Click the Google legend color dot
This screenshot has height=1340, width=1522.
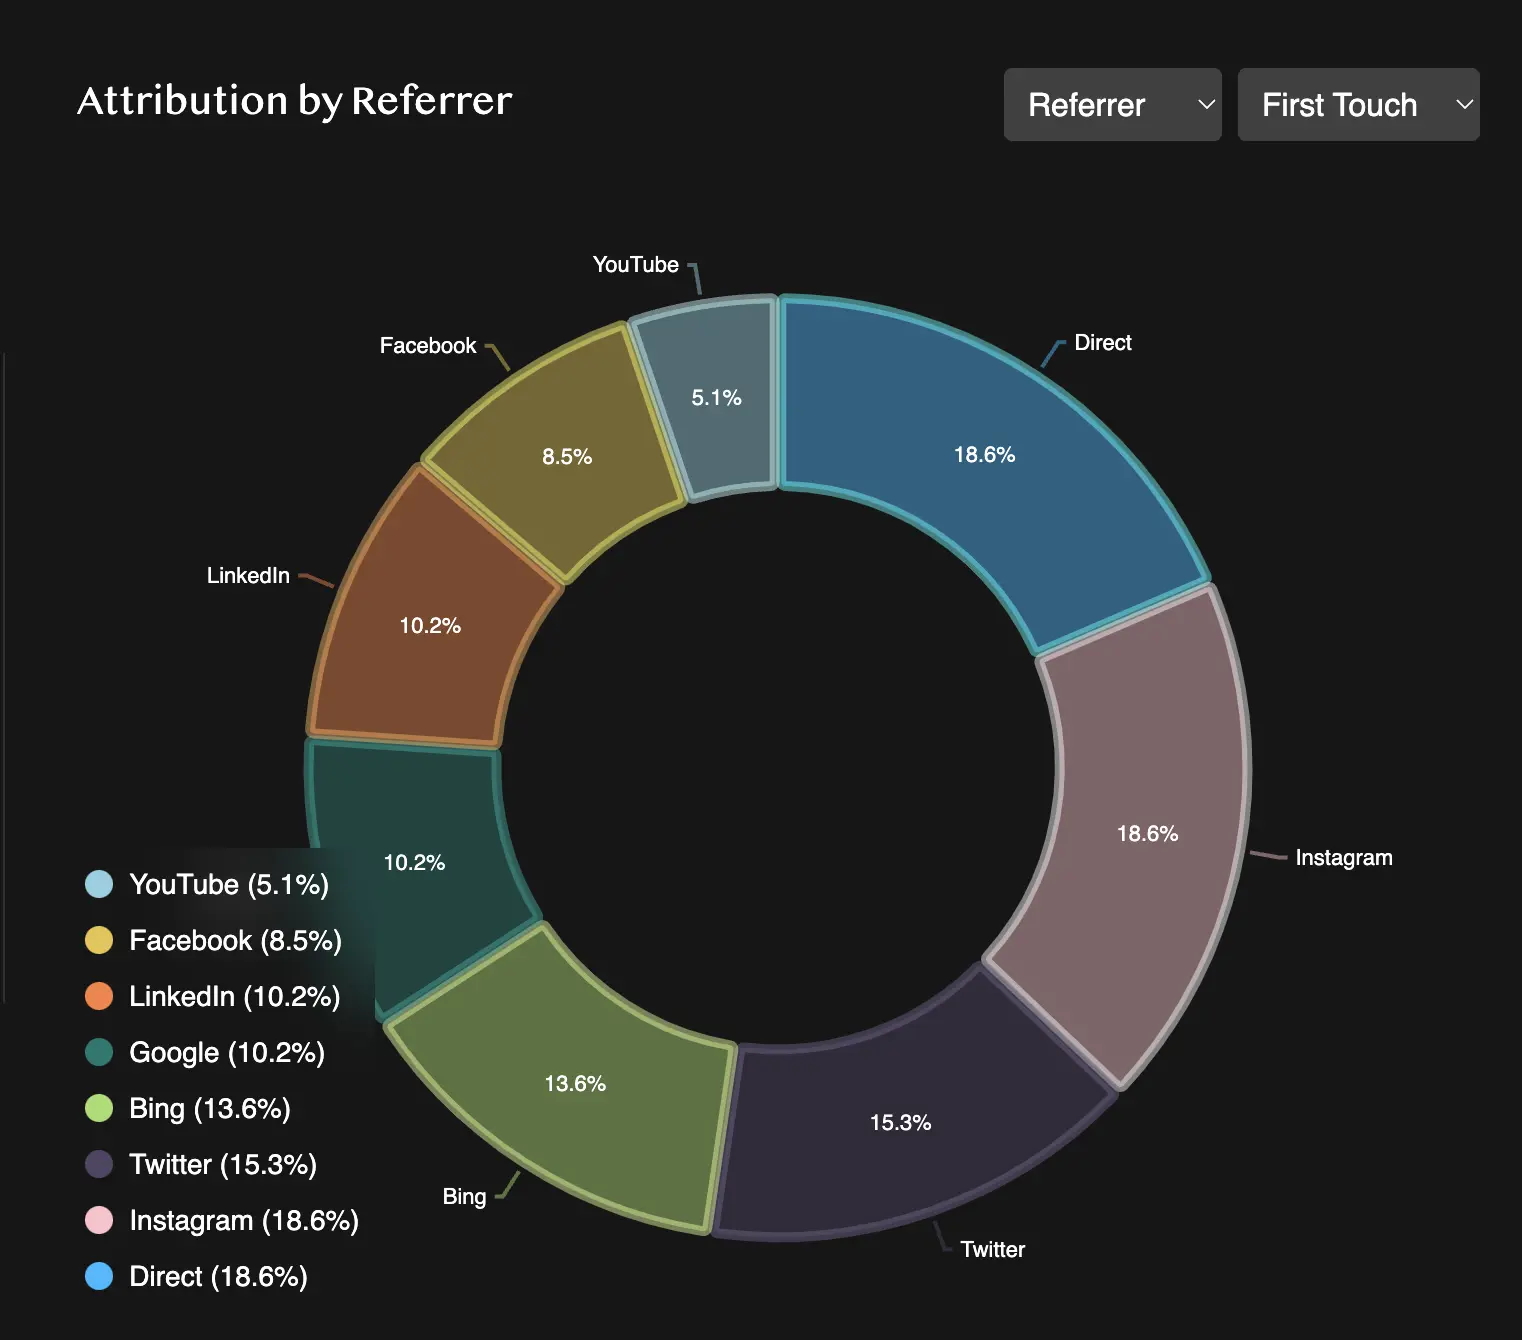coord(99,1052)
